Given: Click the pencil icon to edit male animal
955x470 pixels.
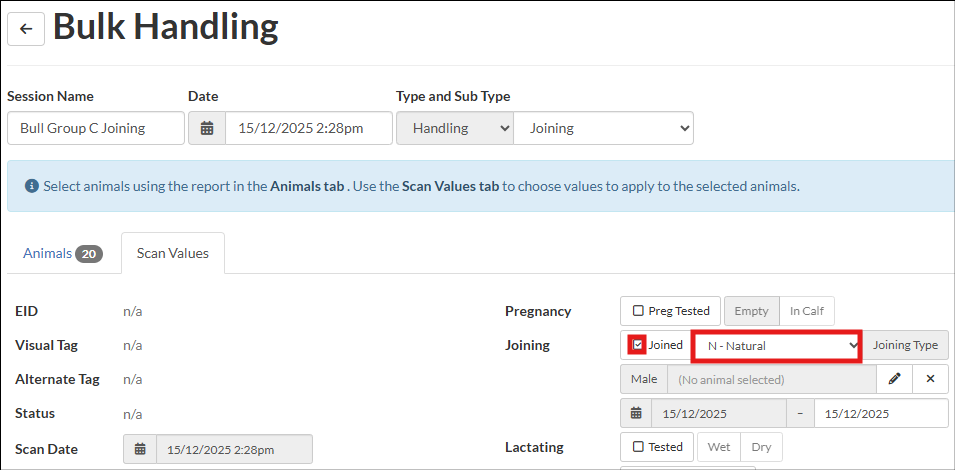Looking at the screenshot, I should pyautogui.click(x=895, y=379).
